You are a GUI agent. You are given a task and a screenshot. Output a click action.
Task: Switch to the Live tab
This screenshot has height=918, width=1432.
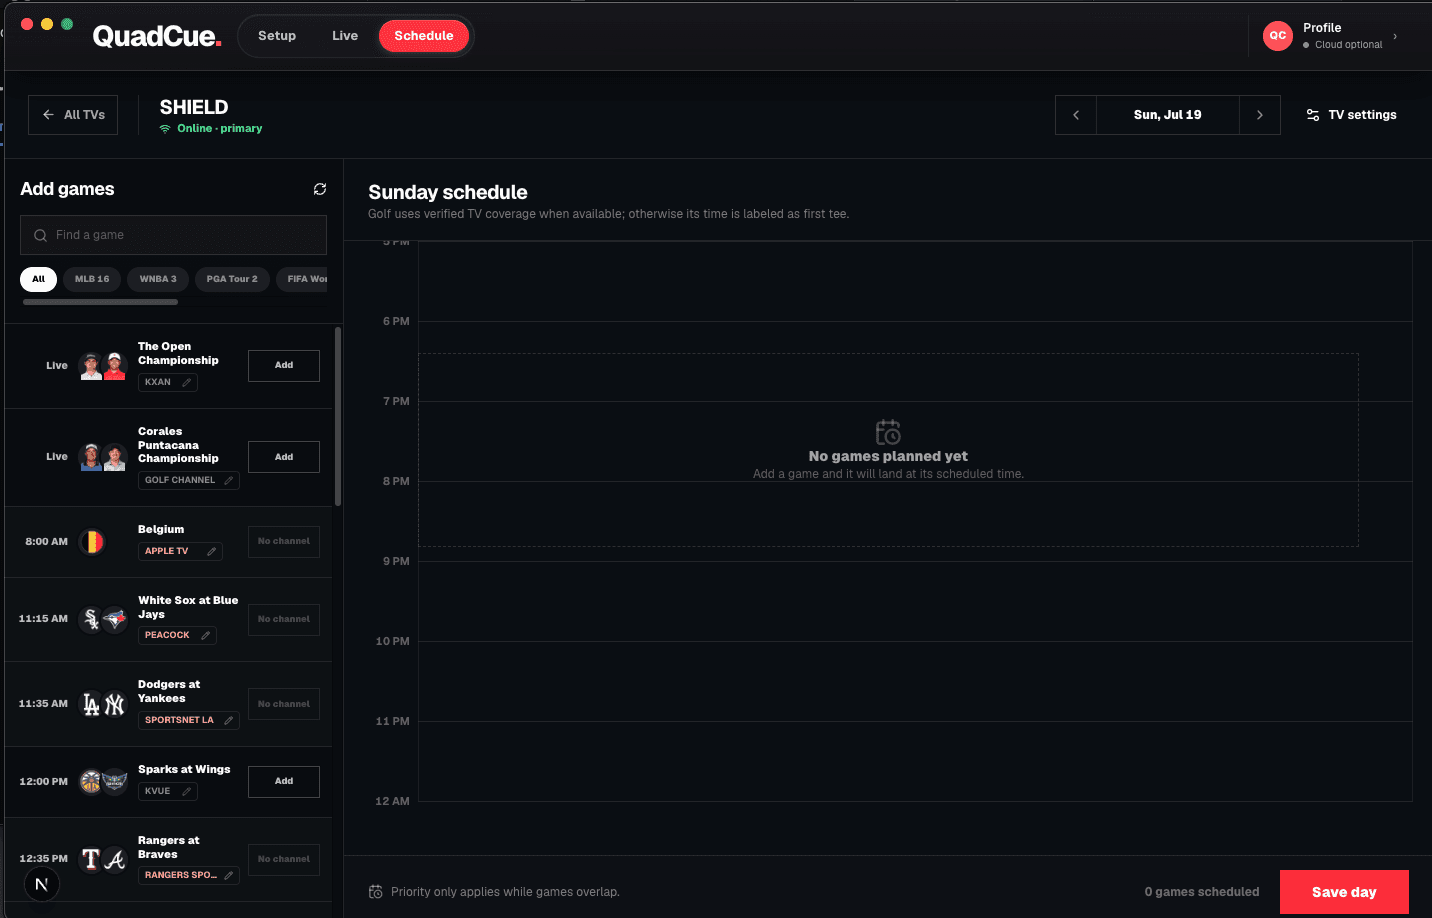[345, 36]
